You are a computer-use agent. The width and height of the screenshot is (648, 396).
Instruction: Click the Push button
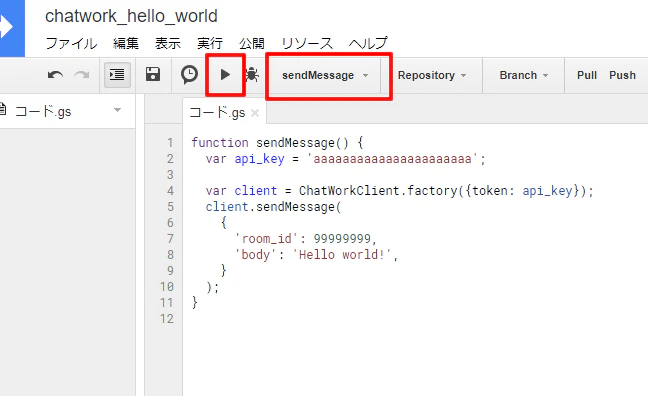[x=622, y=75]
